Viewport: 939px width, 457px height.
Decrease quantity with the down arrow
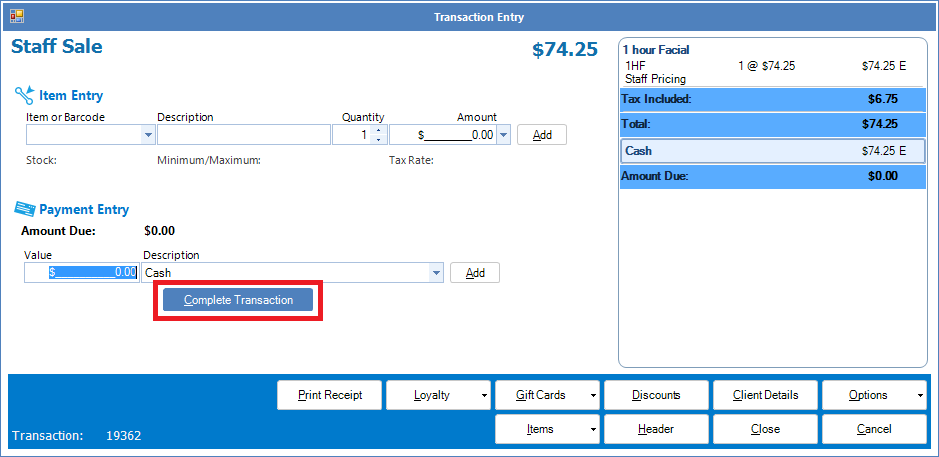[x=378, y=139]
